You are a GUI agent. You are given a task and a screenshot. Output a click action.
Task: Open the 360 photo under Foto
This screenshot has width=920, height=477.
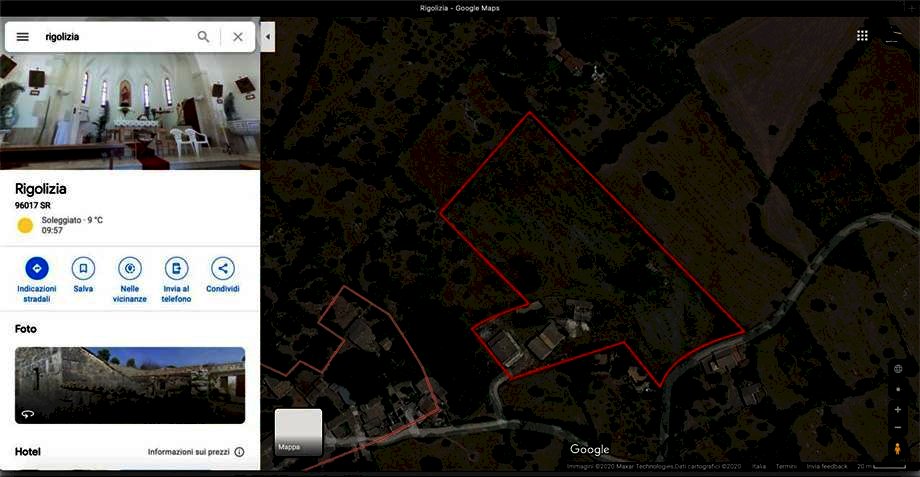(x=130, y=385)
